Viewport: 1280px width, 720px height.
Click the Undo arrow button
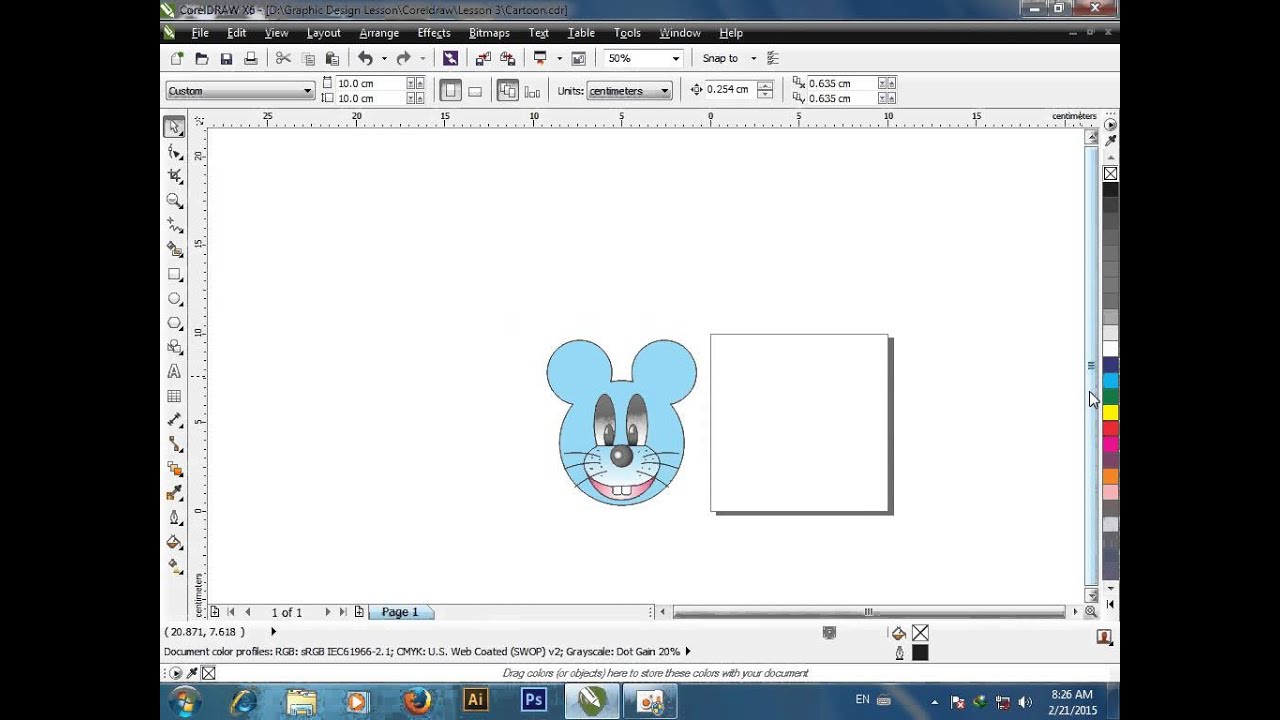[365, 59]
